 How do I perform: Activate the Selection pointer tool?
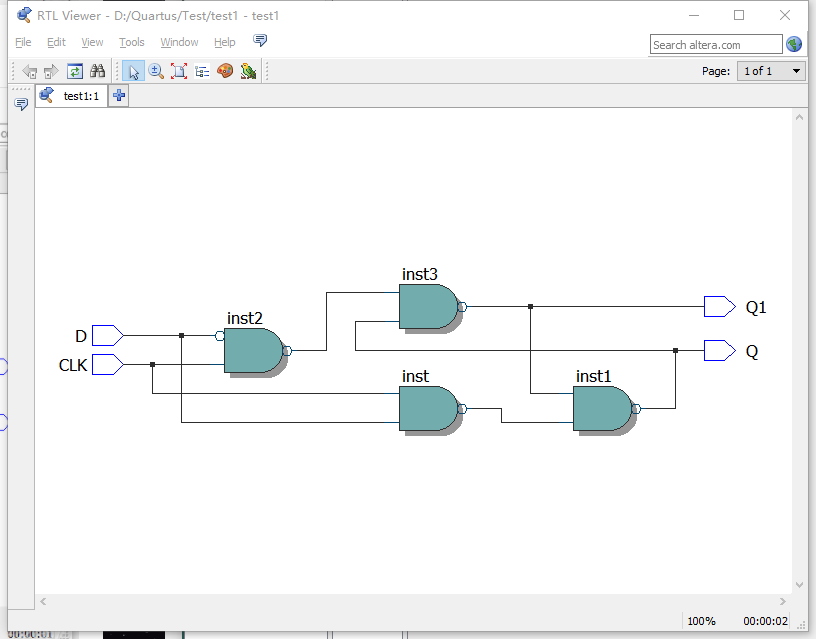pyautogui.click(x=133, y=71)
